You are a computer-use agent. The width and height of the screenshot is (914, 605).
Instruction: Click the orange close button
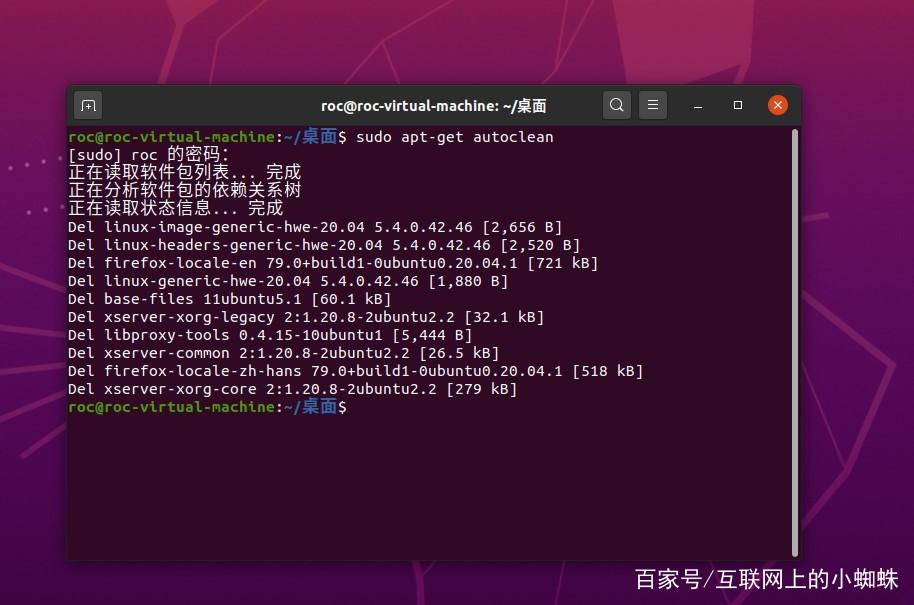pyautogui.click(x=778, y=104)
